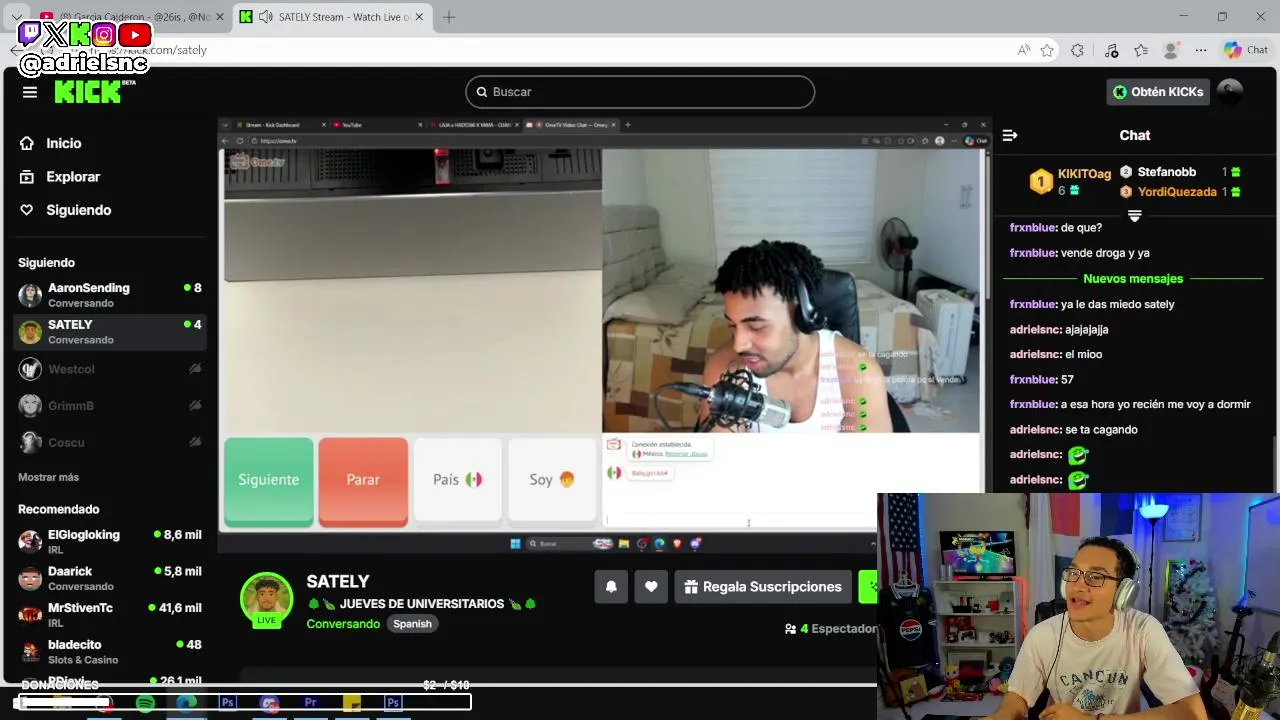Click the Buscar search field

[x=640, y=92]
